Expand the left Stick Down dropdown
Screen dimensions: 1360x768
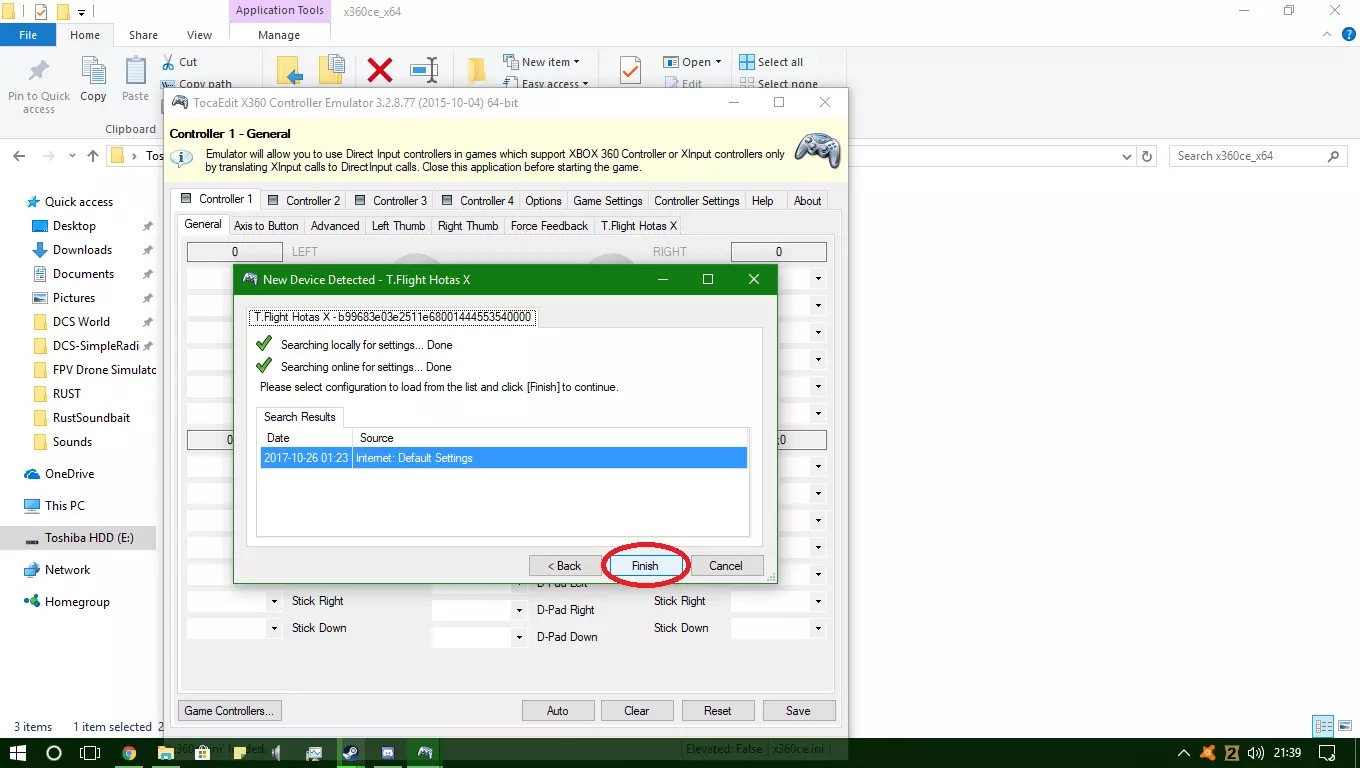[x=274, y=629]
